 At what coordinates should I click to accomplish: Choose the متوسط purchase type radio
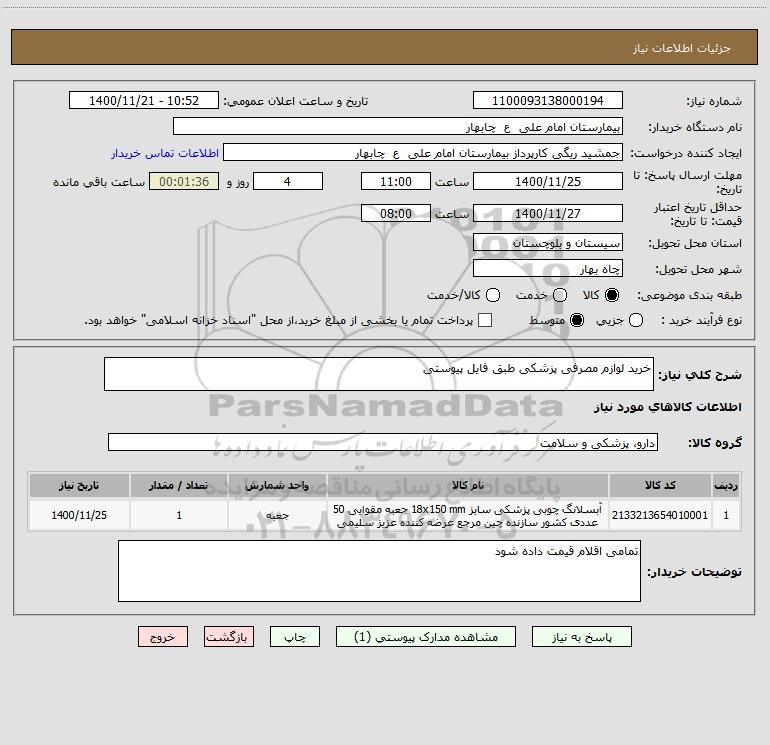click(577, 320)
